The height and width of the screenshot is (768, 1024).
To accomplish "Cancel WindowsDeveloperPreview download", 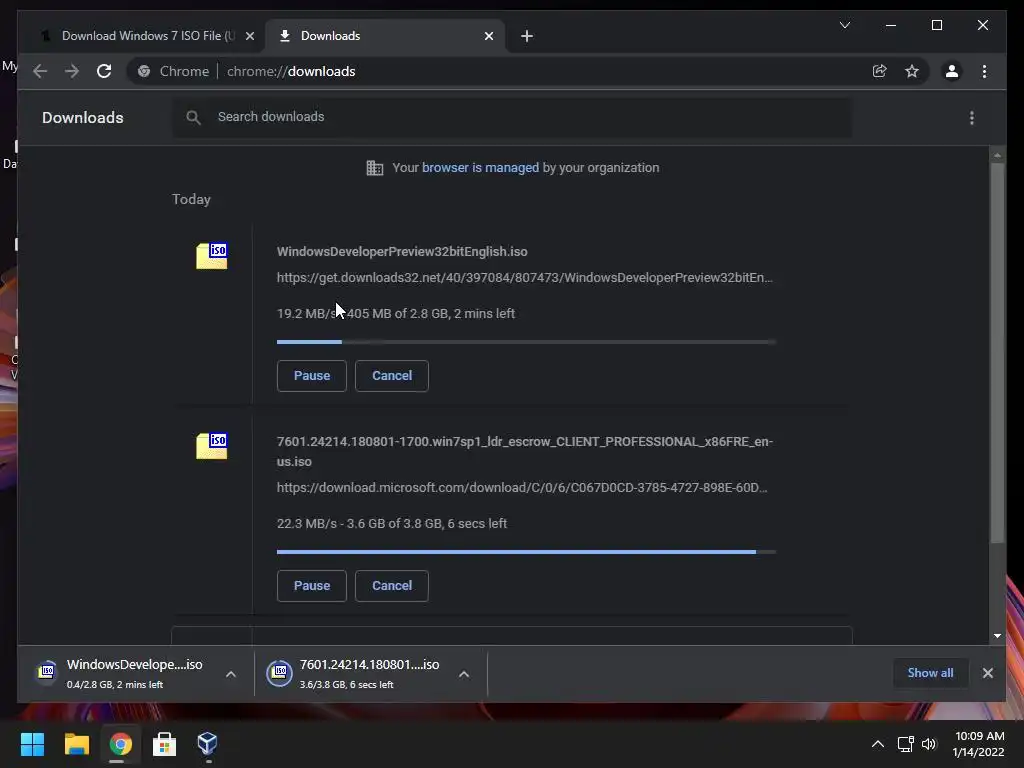I will point(392,376).
